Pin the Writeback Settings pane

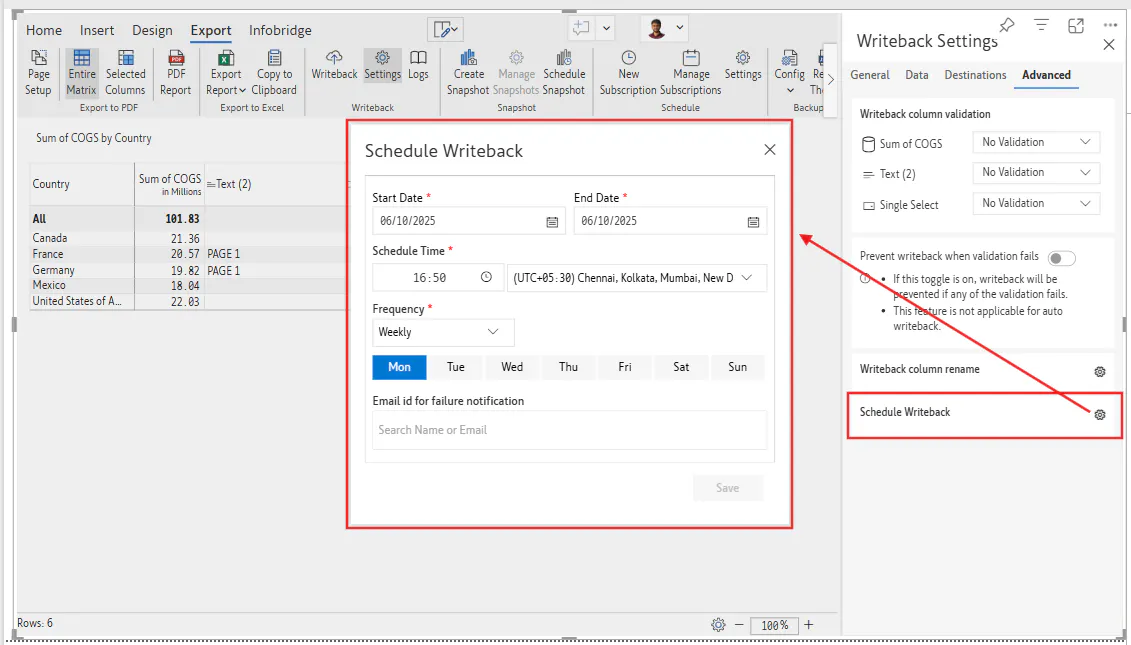tap(1007, 25)
